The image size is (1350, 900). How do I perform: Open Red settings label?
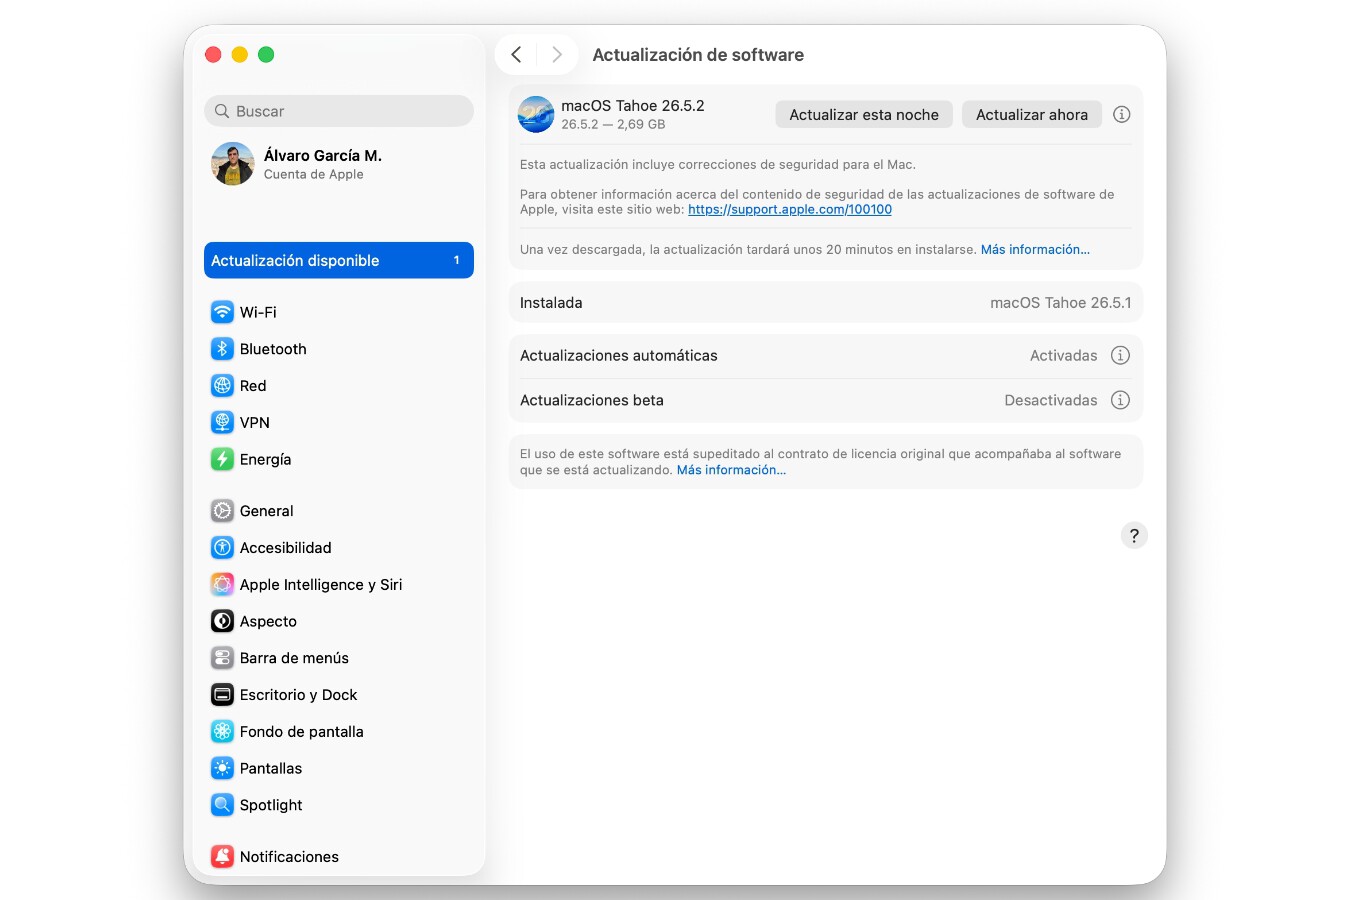[253, 386]
